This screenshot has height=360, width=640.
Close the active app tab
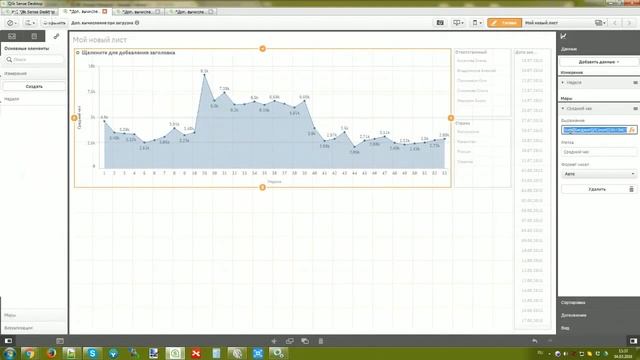coord(105,12)
